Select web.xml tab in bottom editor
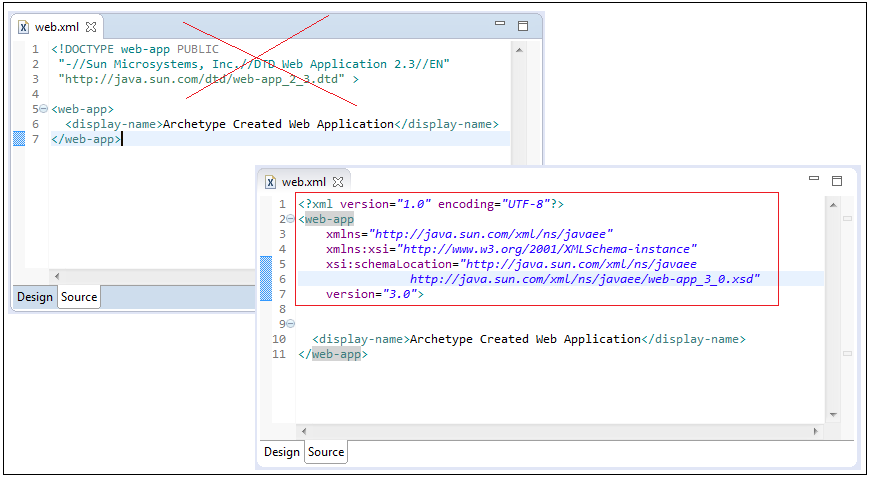 [x=305, y=182]
